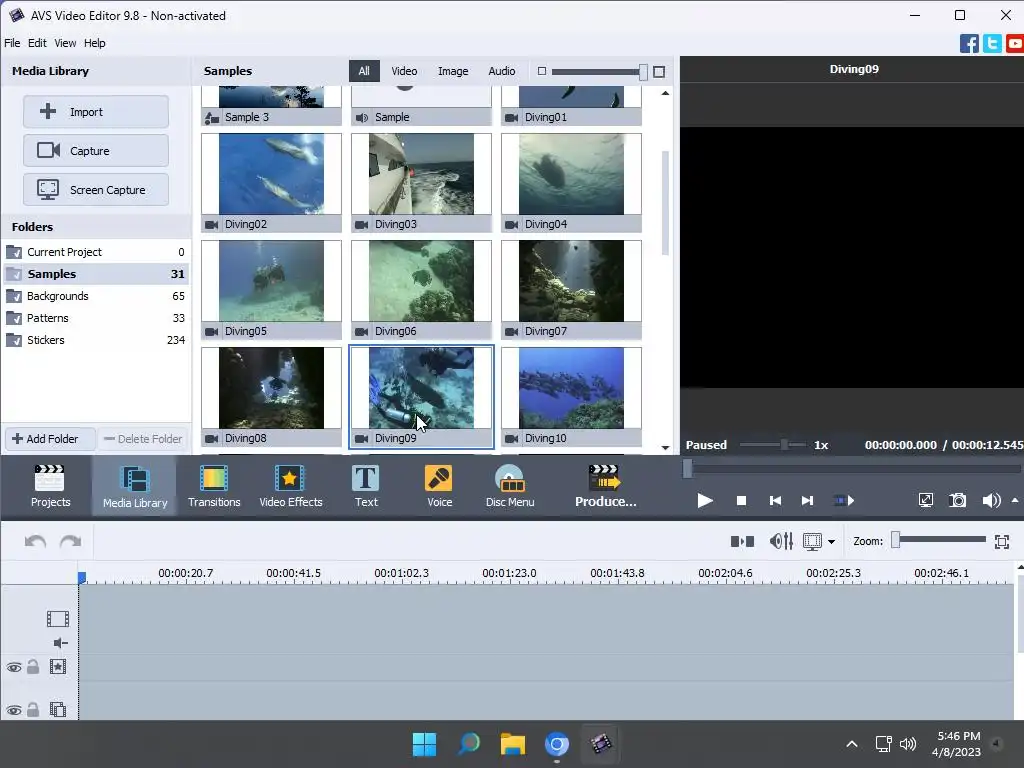The image size is (1024, 768).
Task: Click the samples list scroll down arrow
Action: (x=665, y=447)
